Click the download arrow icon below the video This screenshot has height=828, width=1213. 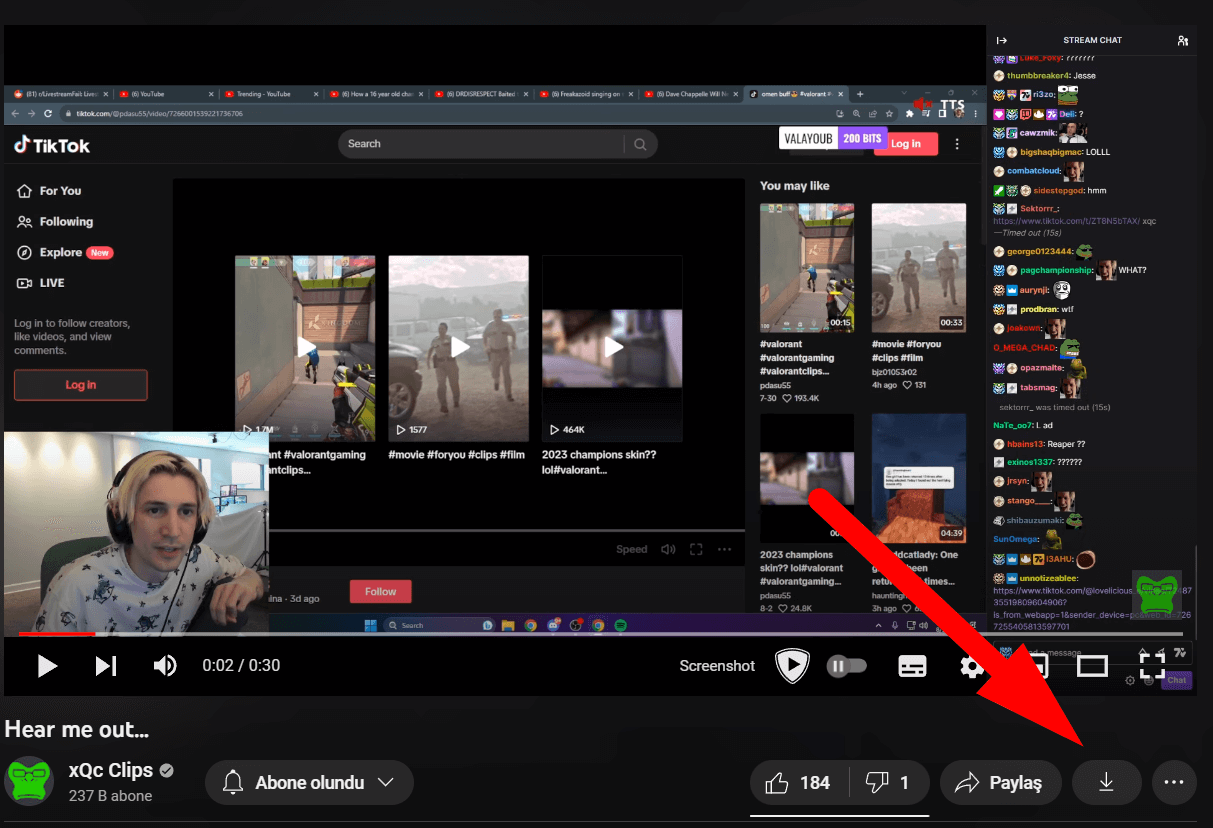click(x=1106, y=783)
